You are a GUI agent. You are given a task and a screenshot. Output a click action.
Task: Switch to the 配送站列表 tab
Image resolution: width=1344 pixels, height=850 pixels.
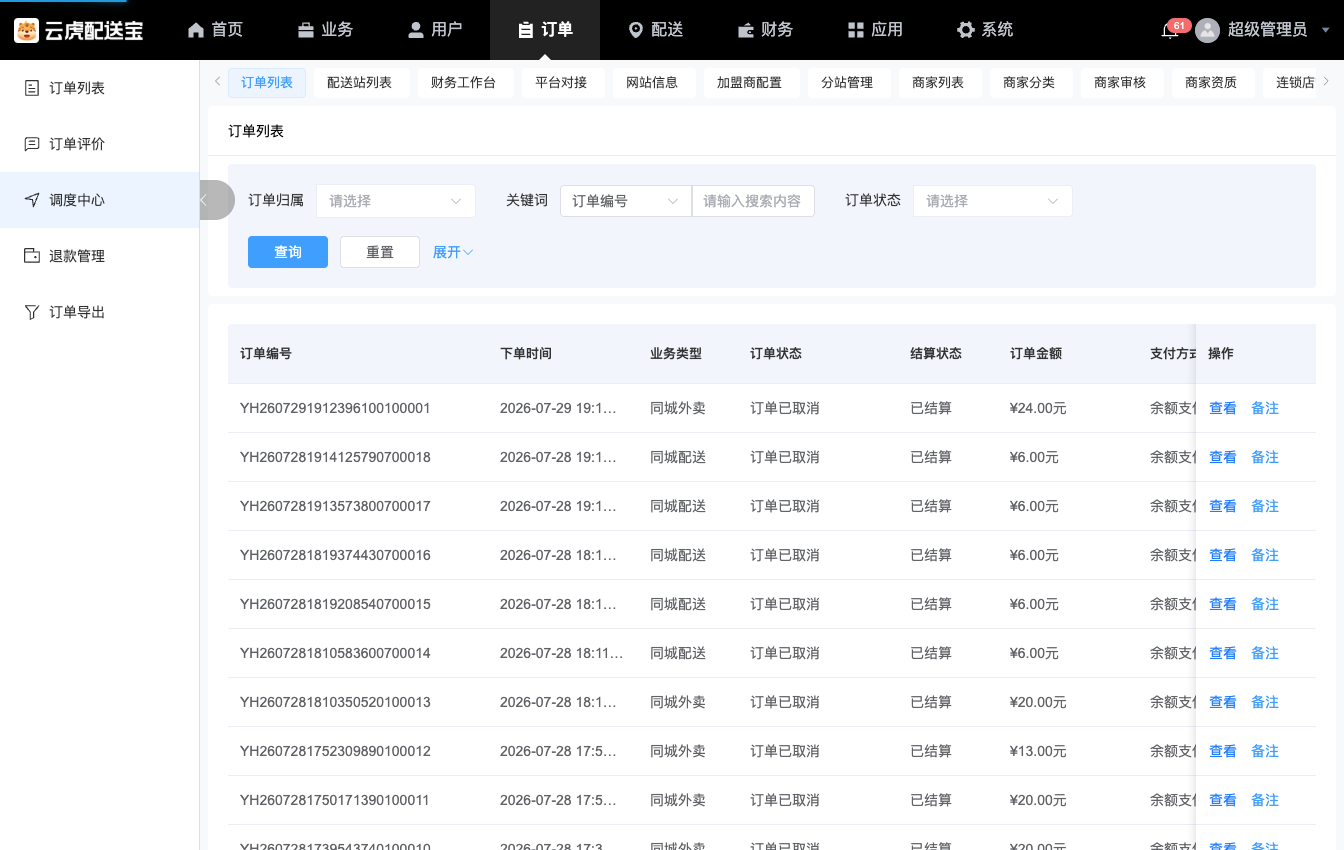359,82
